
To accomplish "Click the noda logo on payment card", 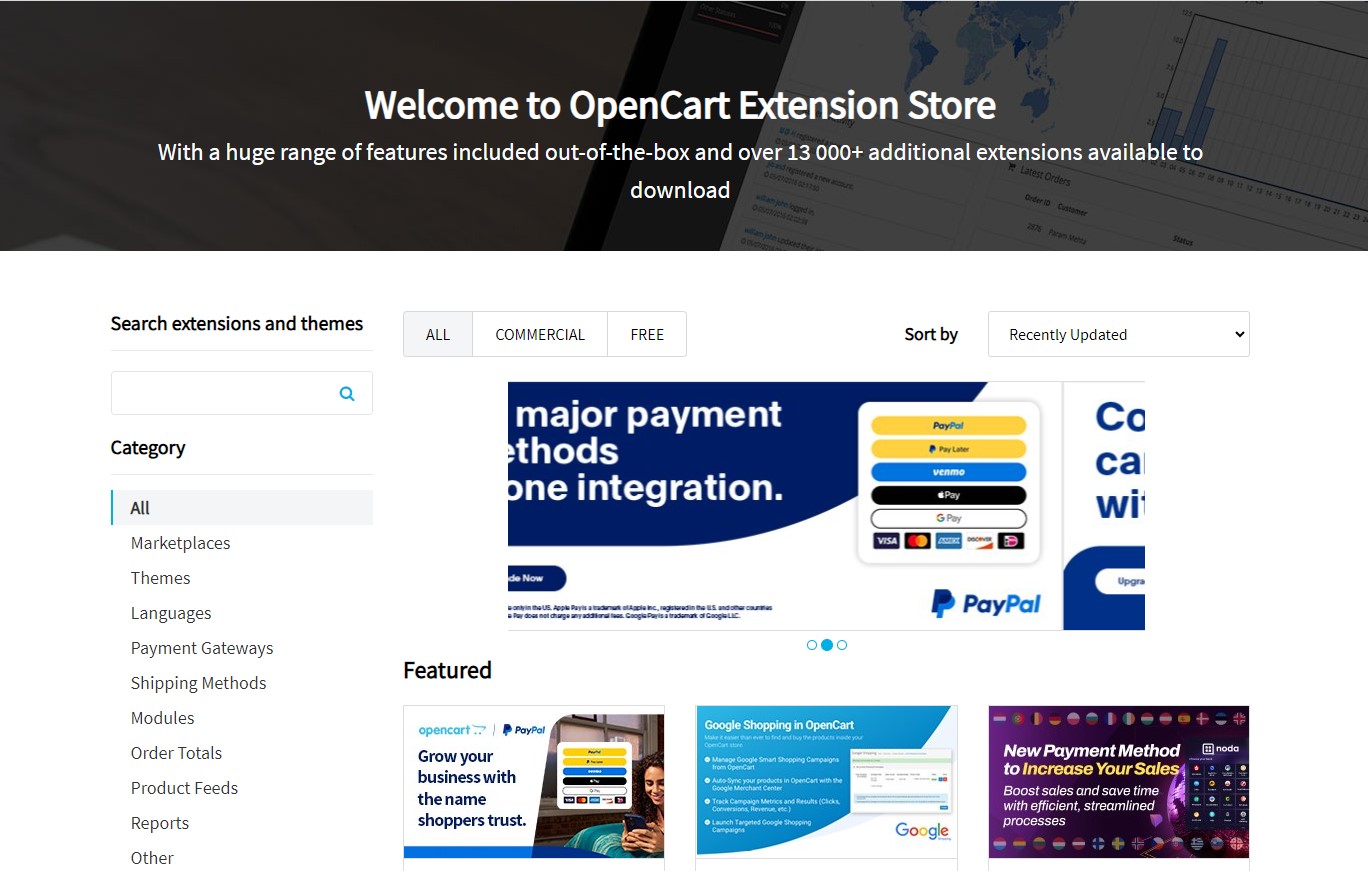I will (x=1222, y=750).
